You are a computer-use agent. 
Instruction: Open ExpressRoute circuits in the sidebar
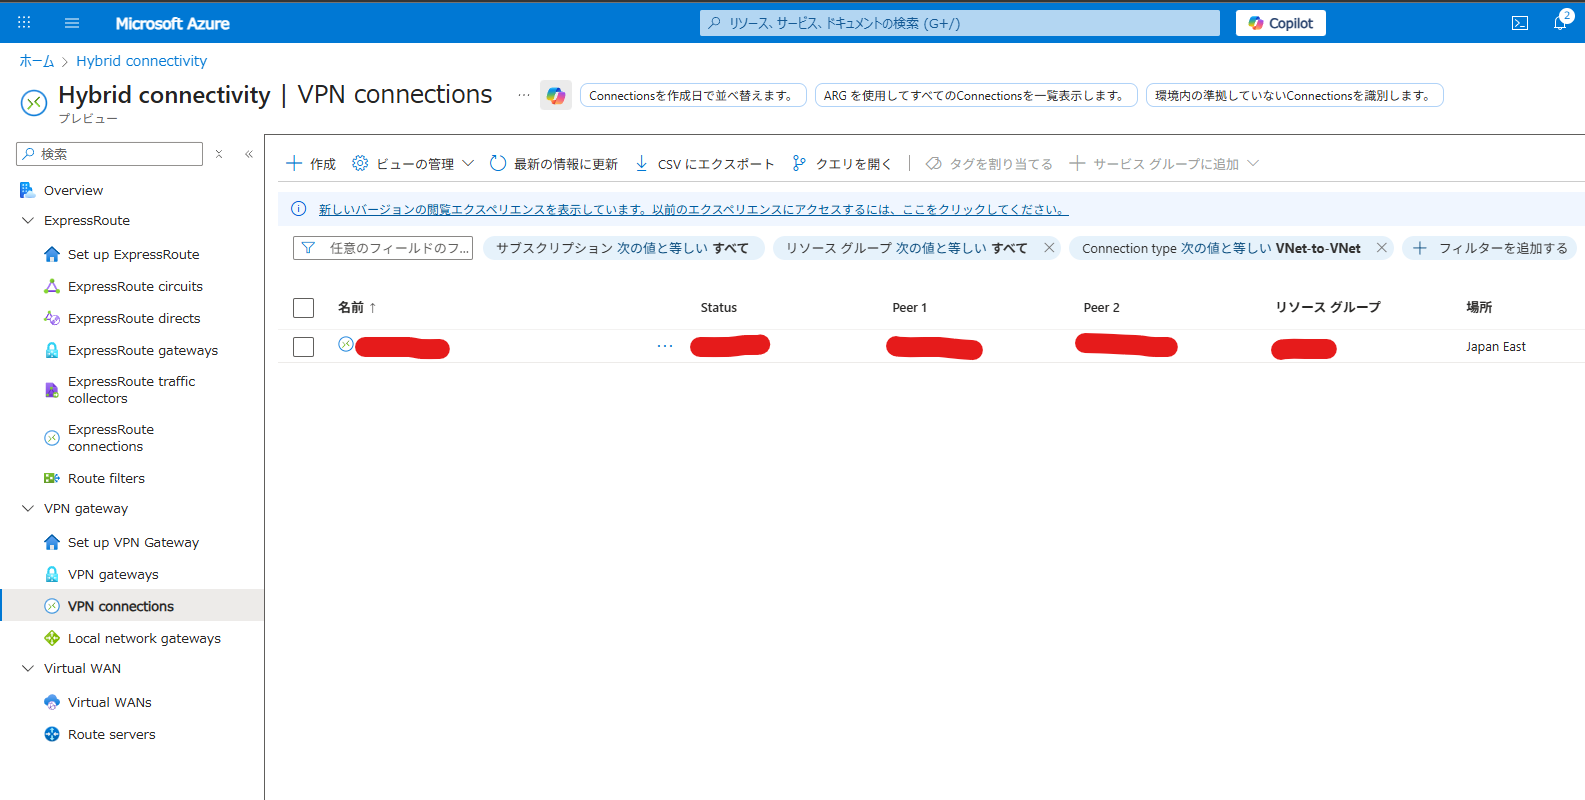coord(135,286)
